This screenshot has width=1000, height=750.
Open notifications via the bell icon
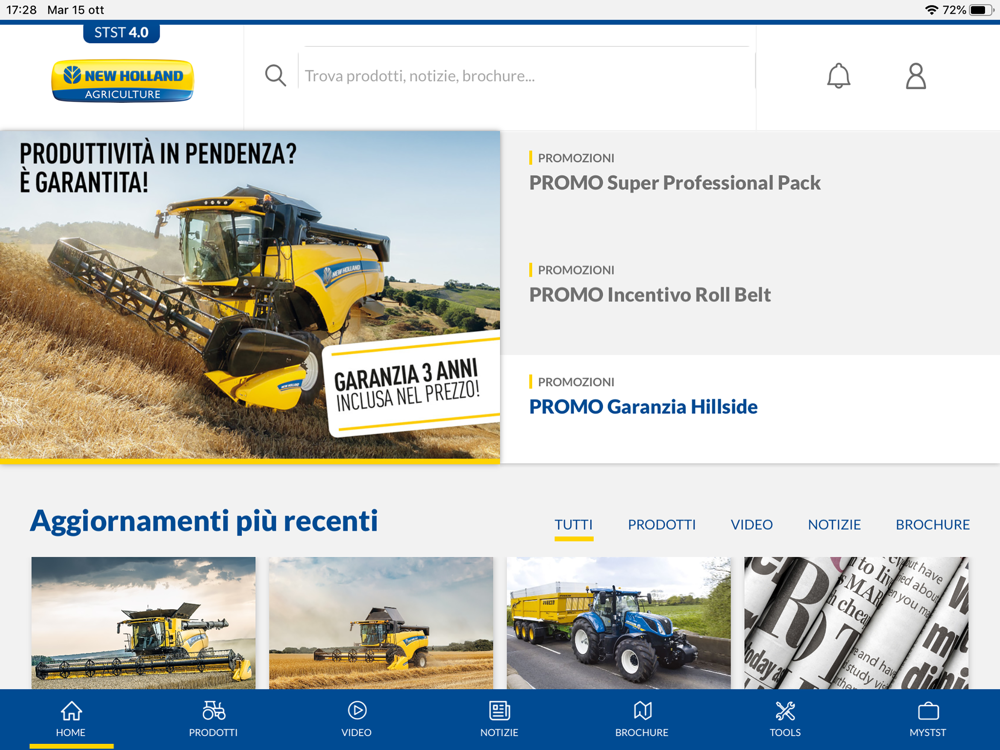(839, 76)
